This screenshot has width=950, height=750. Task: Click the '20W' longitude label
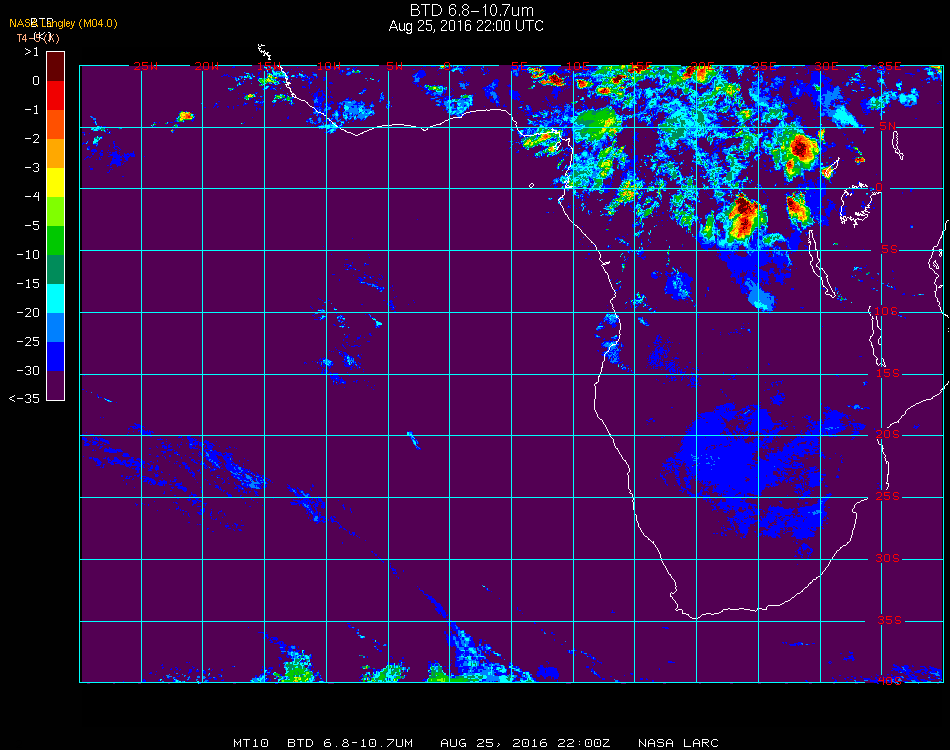pyautogui.click(x=207, y=66)
